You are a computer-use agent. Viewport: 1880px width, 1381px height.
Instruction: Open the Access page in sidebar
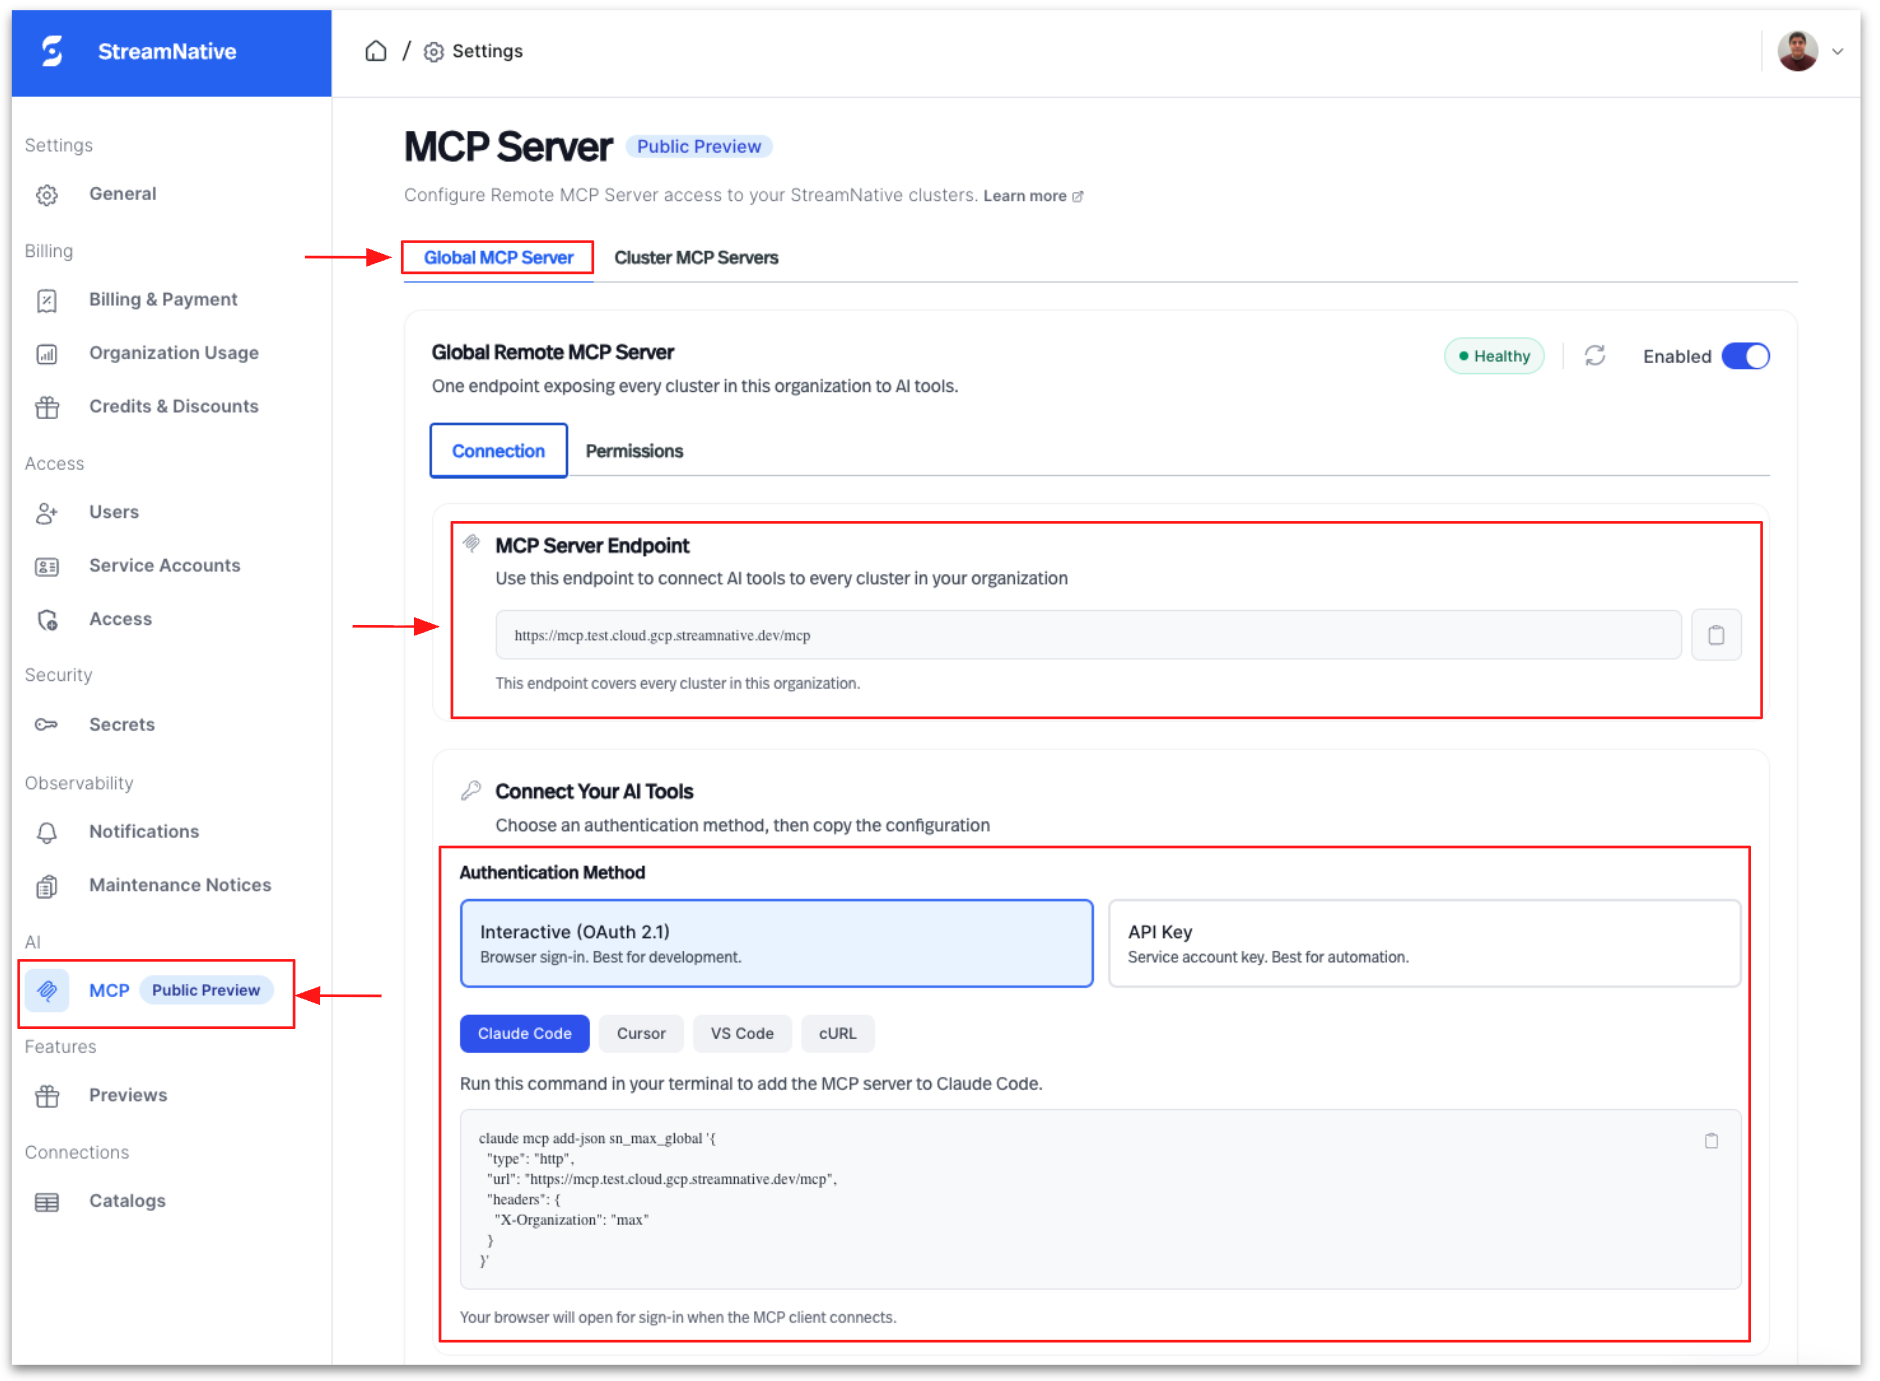coord(120,619)
